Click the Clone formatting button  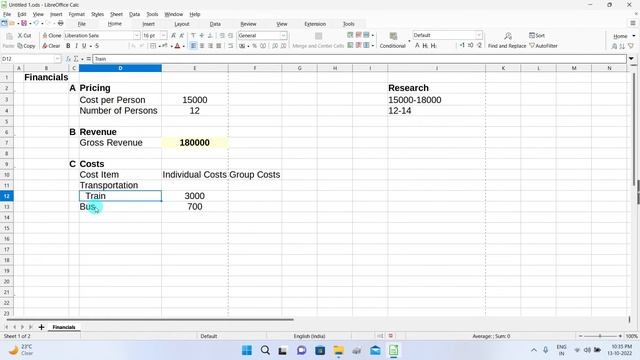[52, 36]
